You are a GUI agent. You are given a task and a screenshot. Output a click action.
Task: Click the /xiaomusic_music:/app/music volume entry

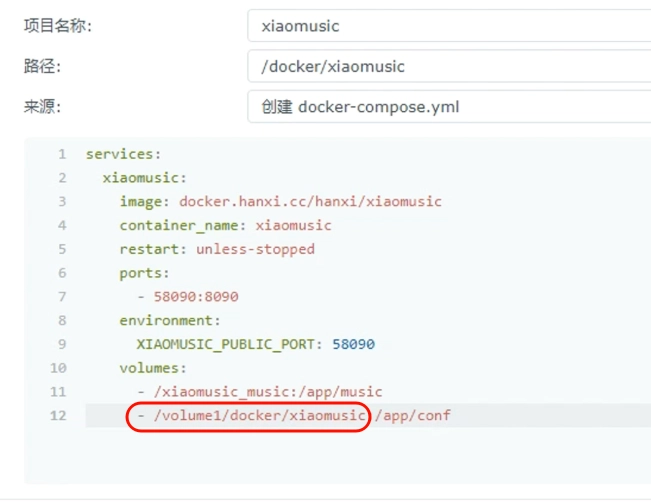coord(268,392)
